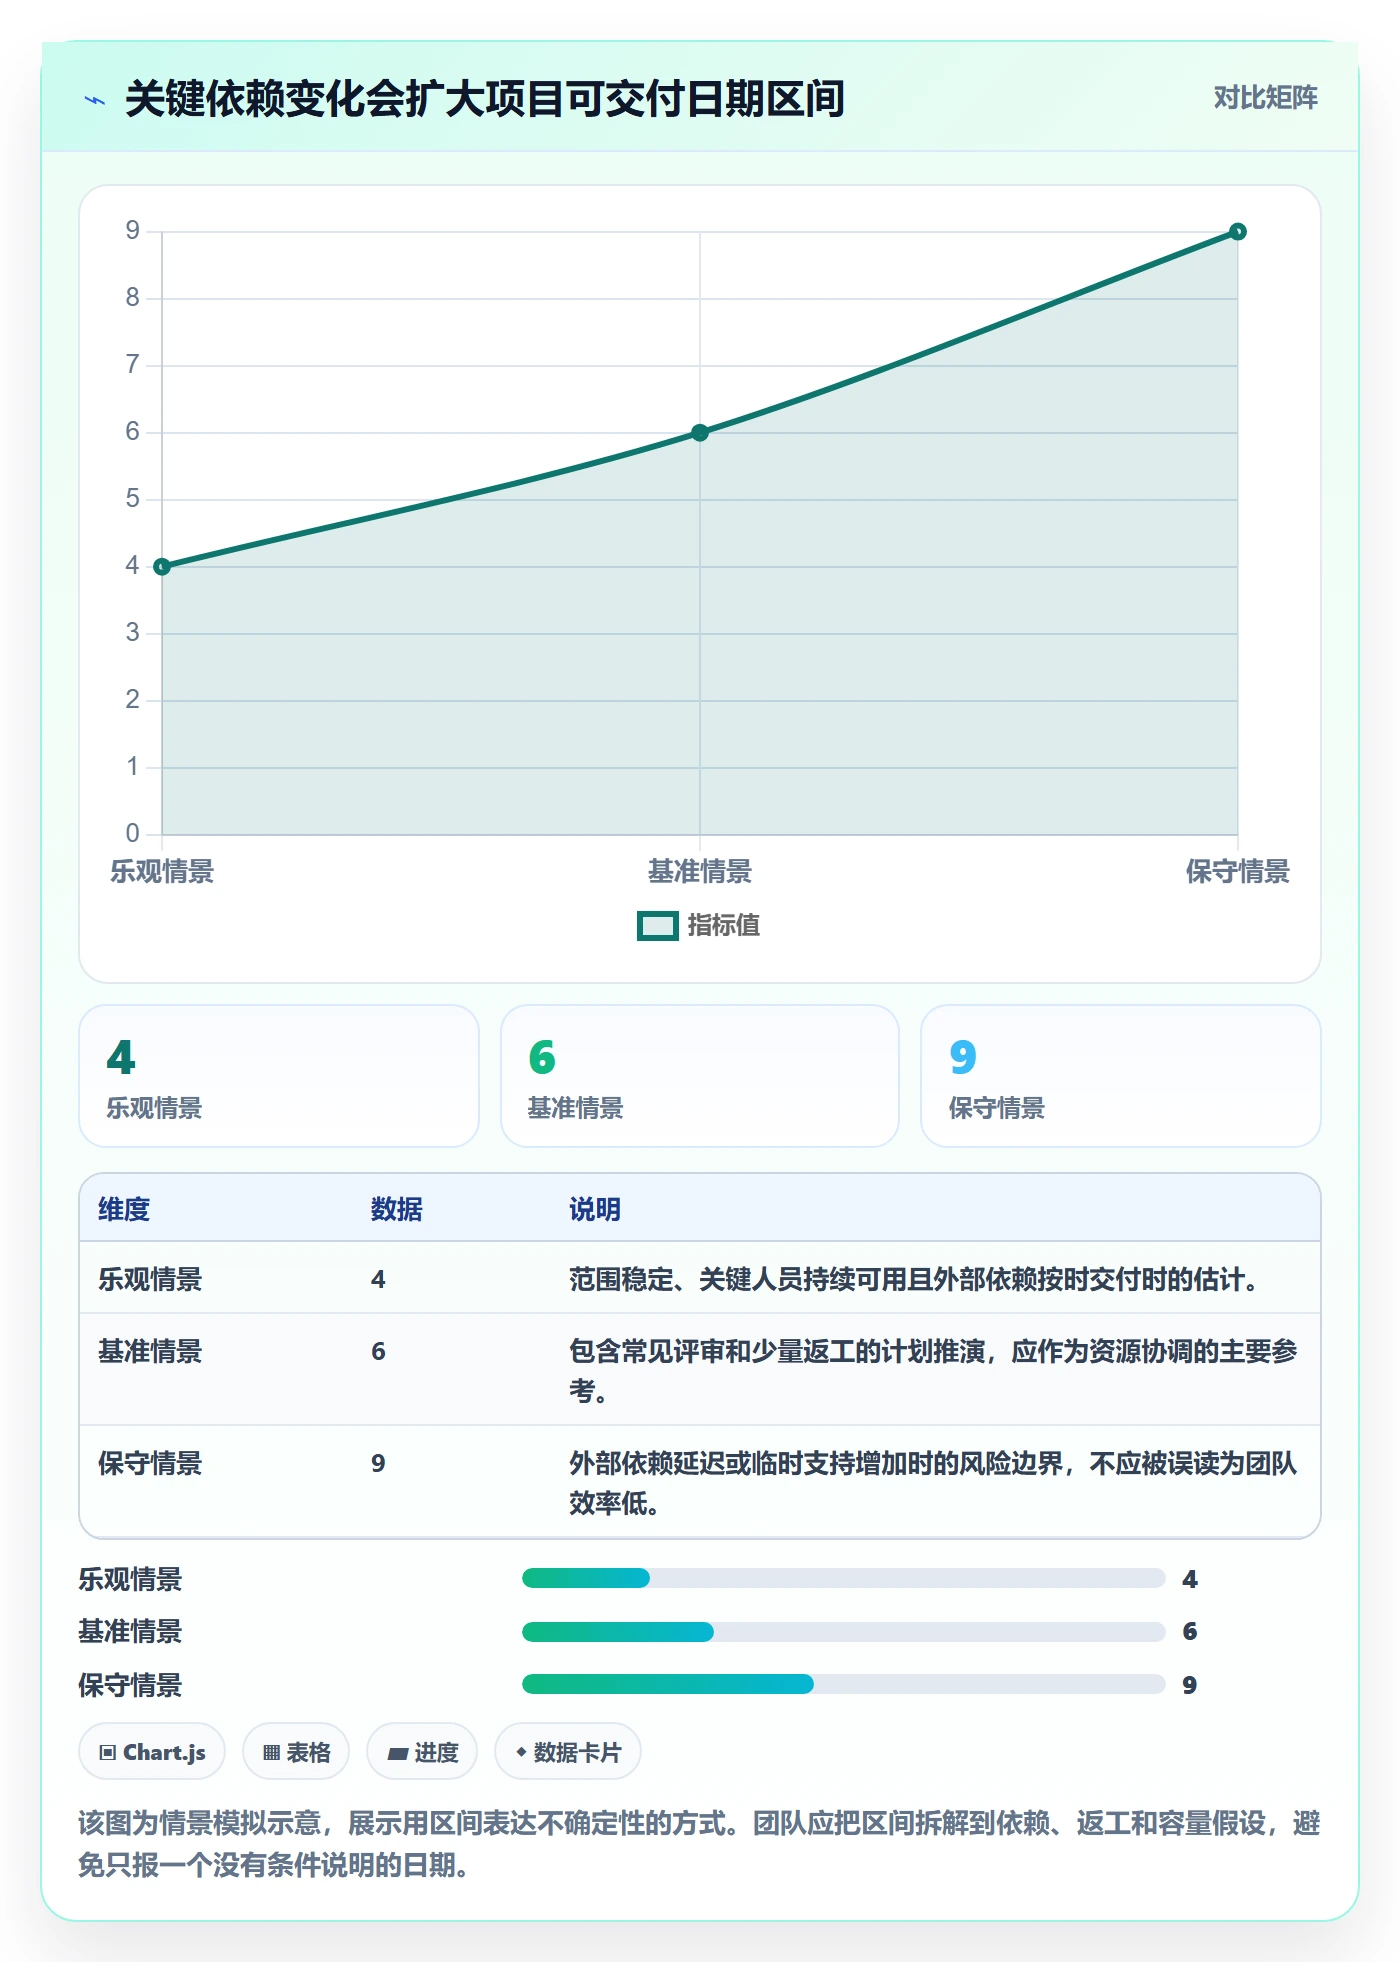The height and width of the screenshot is (1962, 1400).
Task: Click the 数据 column header
Action: pos(397,1210)
